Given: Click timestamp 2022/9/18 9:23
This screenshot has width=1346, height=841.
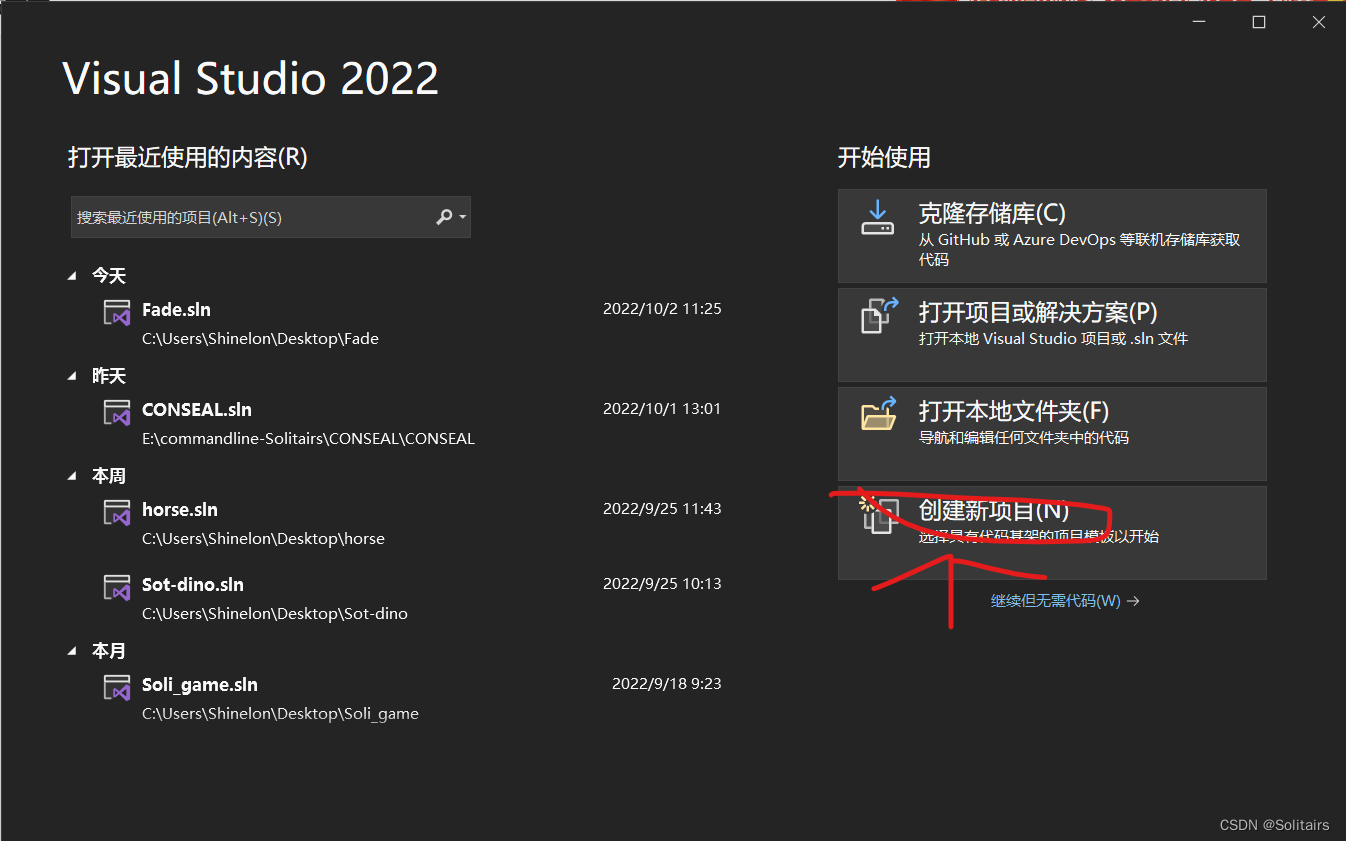Looking at the screenshot, I should pos(667,684).
